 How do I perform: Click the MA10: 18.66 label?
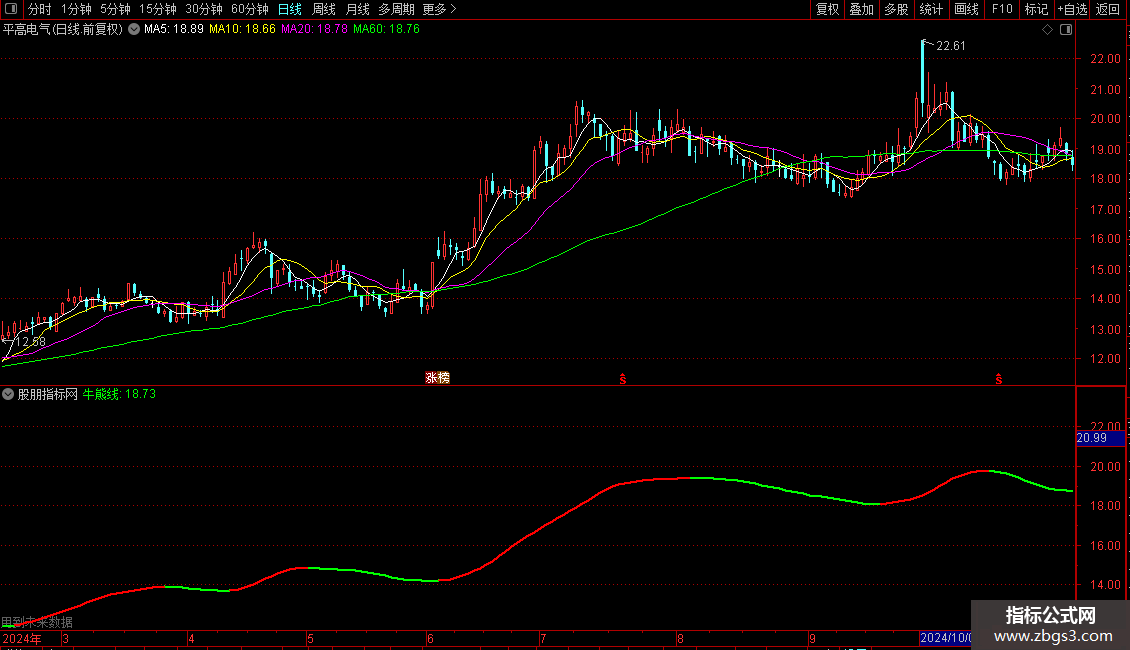click(242, 30)
